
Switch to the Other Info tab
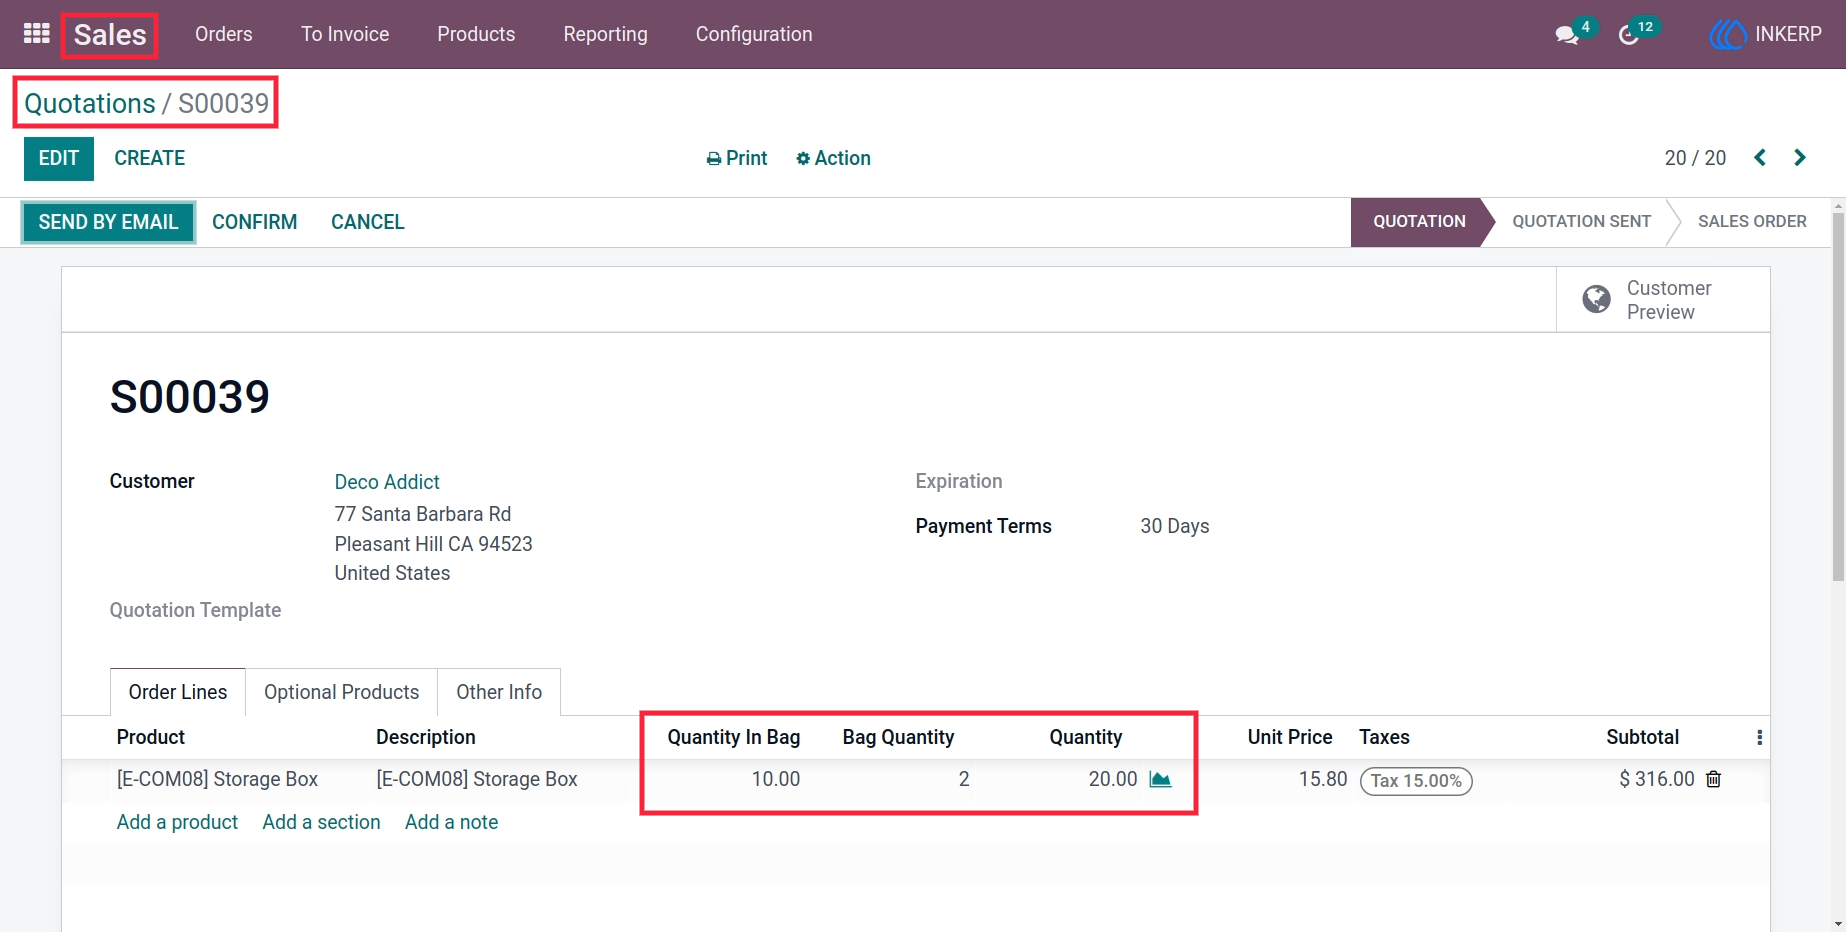[499, 692]
